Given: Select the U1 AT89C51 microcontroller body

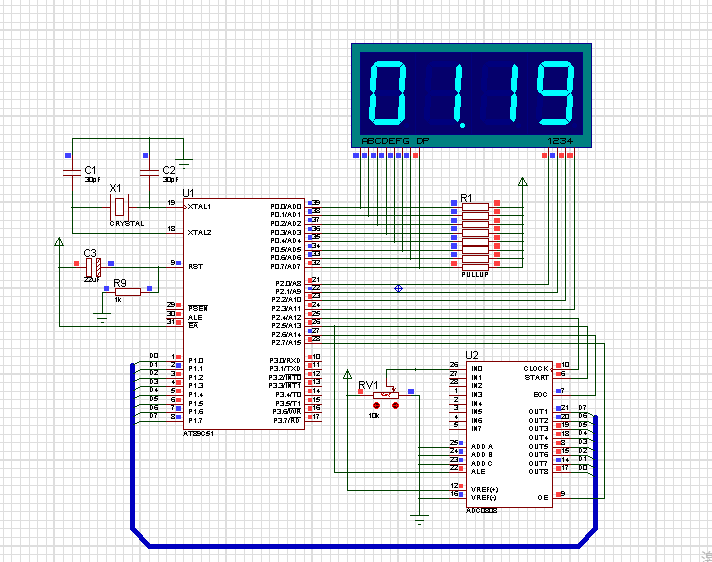Looking at the screenshot, I should click(244, 314).
